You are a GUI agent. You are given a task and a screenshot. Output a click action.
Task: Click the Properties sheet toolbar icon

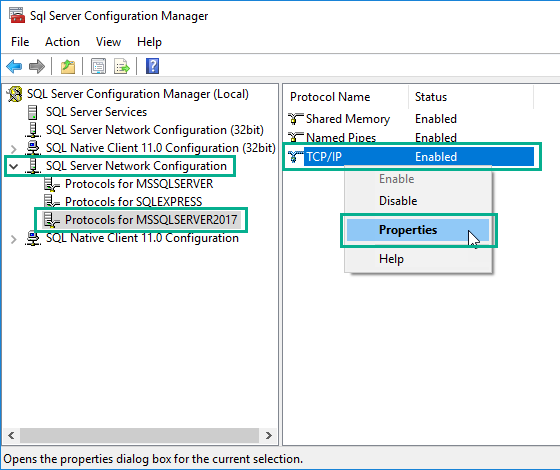98,66
